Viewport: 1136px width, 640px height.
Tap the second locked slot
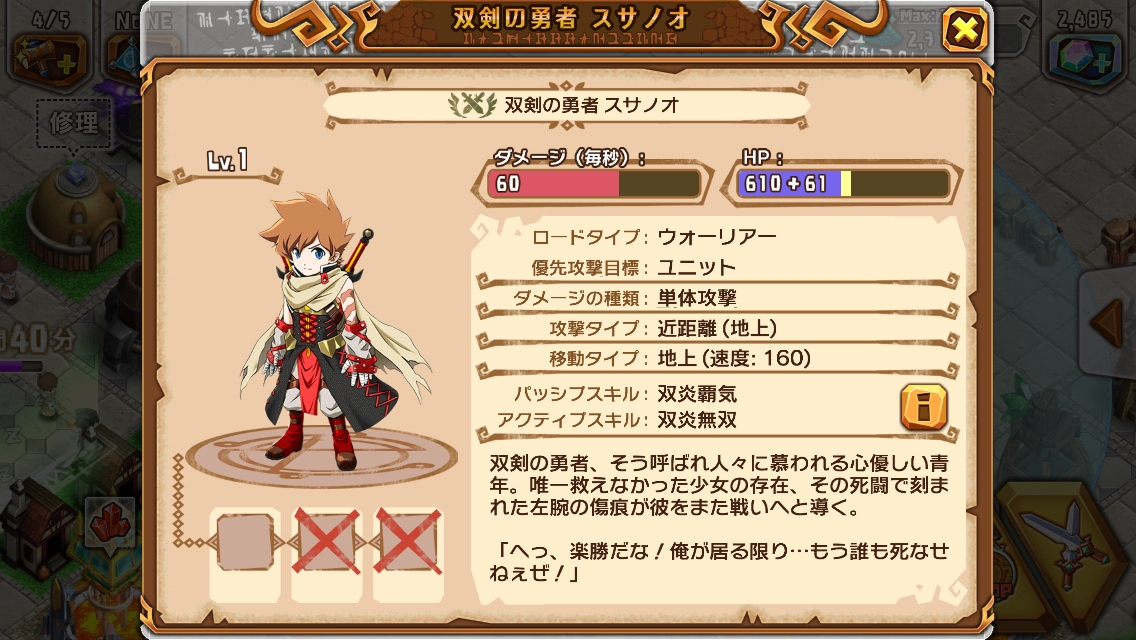(x=327, y=542)
